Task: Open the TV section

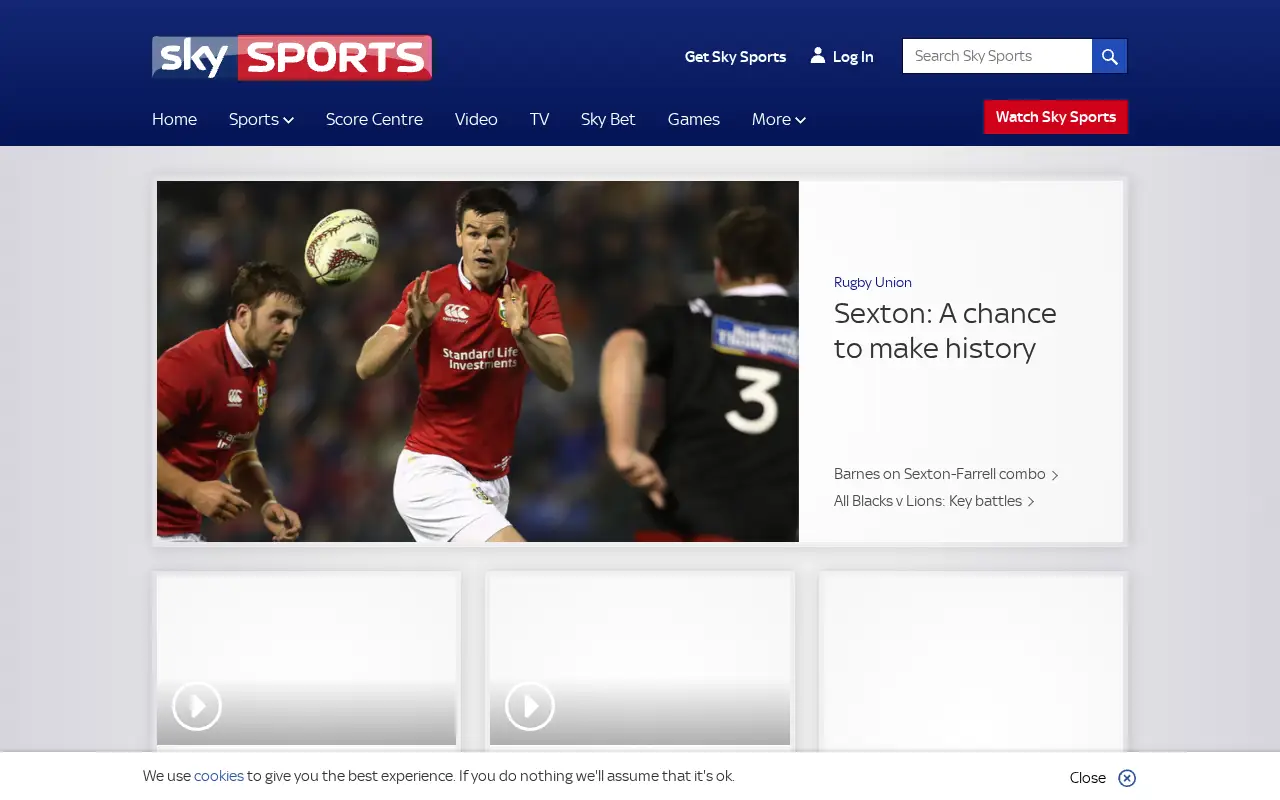Action: (x=539, y=119)
